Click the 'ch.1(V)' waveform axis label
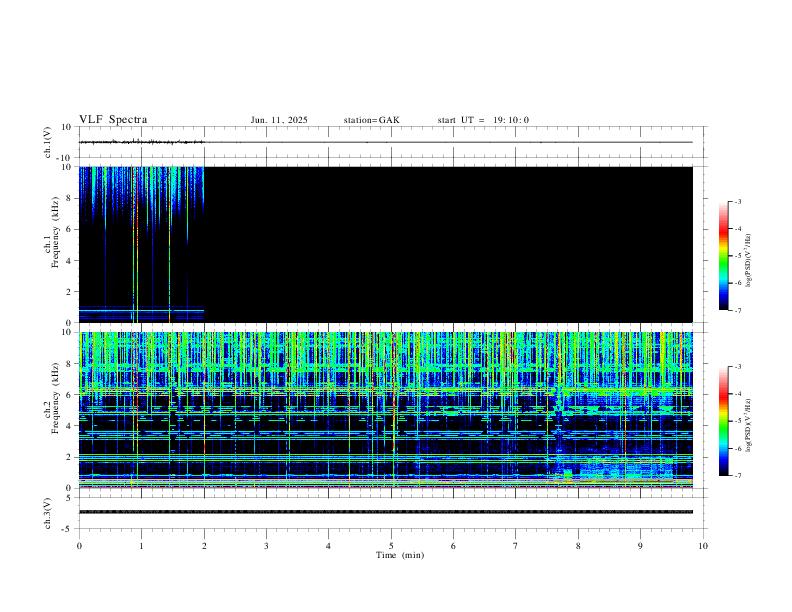The width and height of the screenshot is (792, 612). (x=48, y=142)
